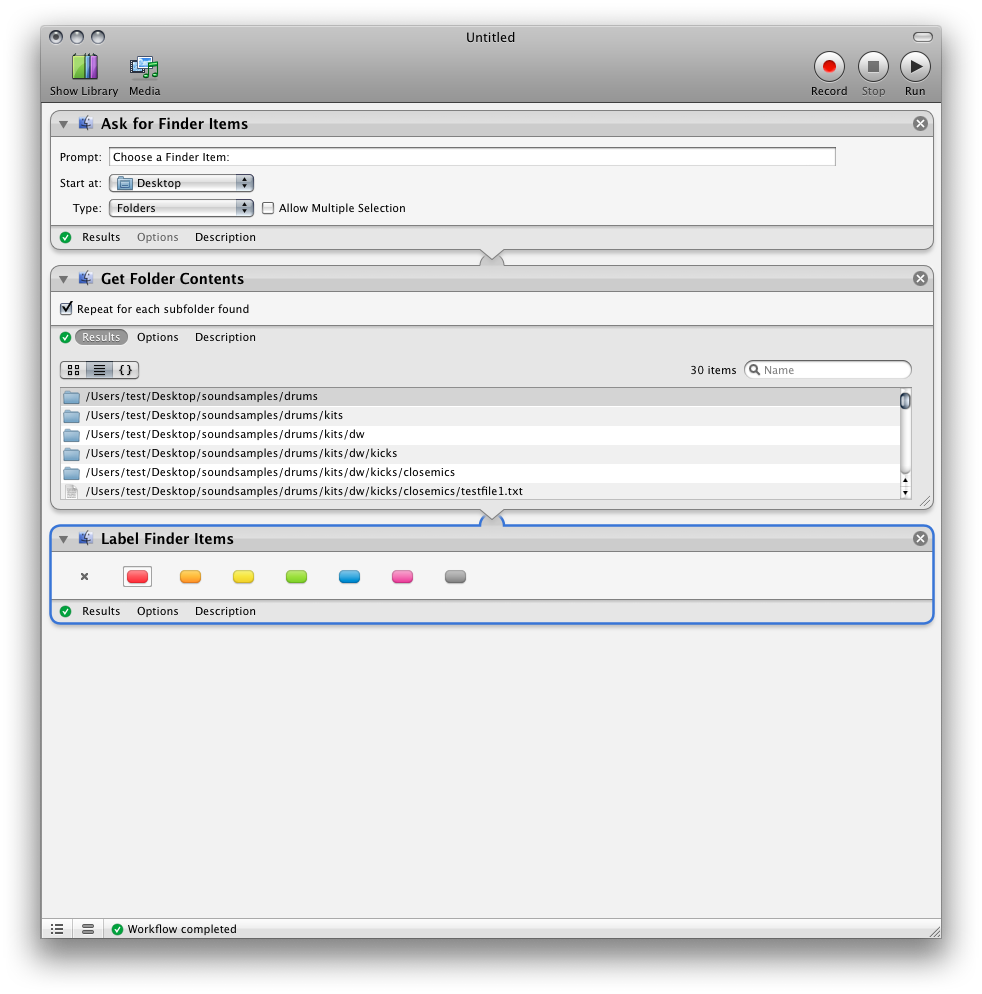Choose the red label color

pos(138,576)
